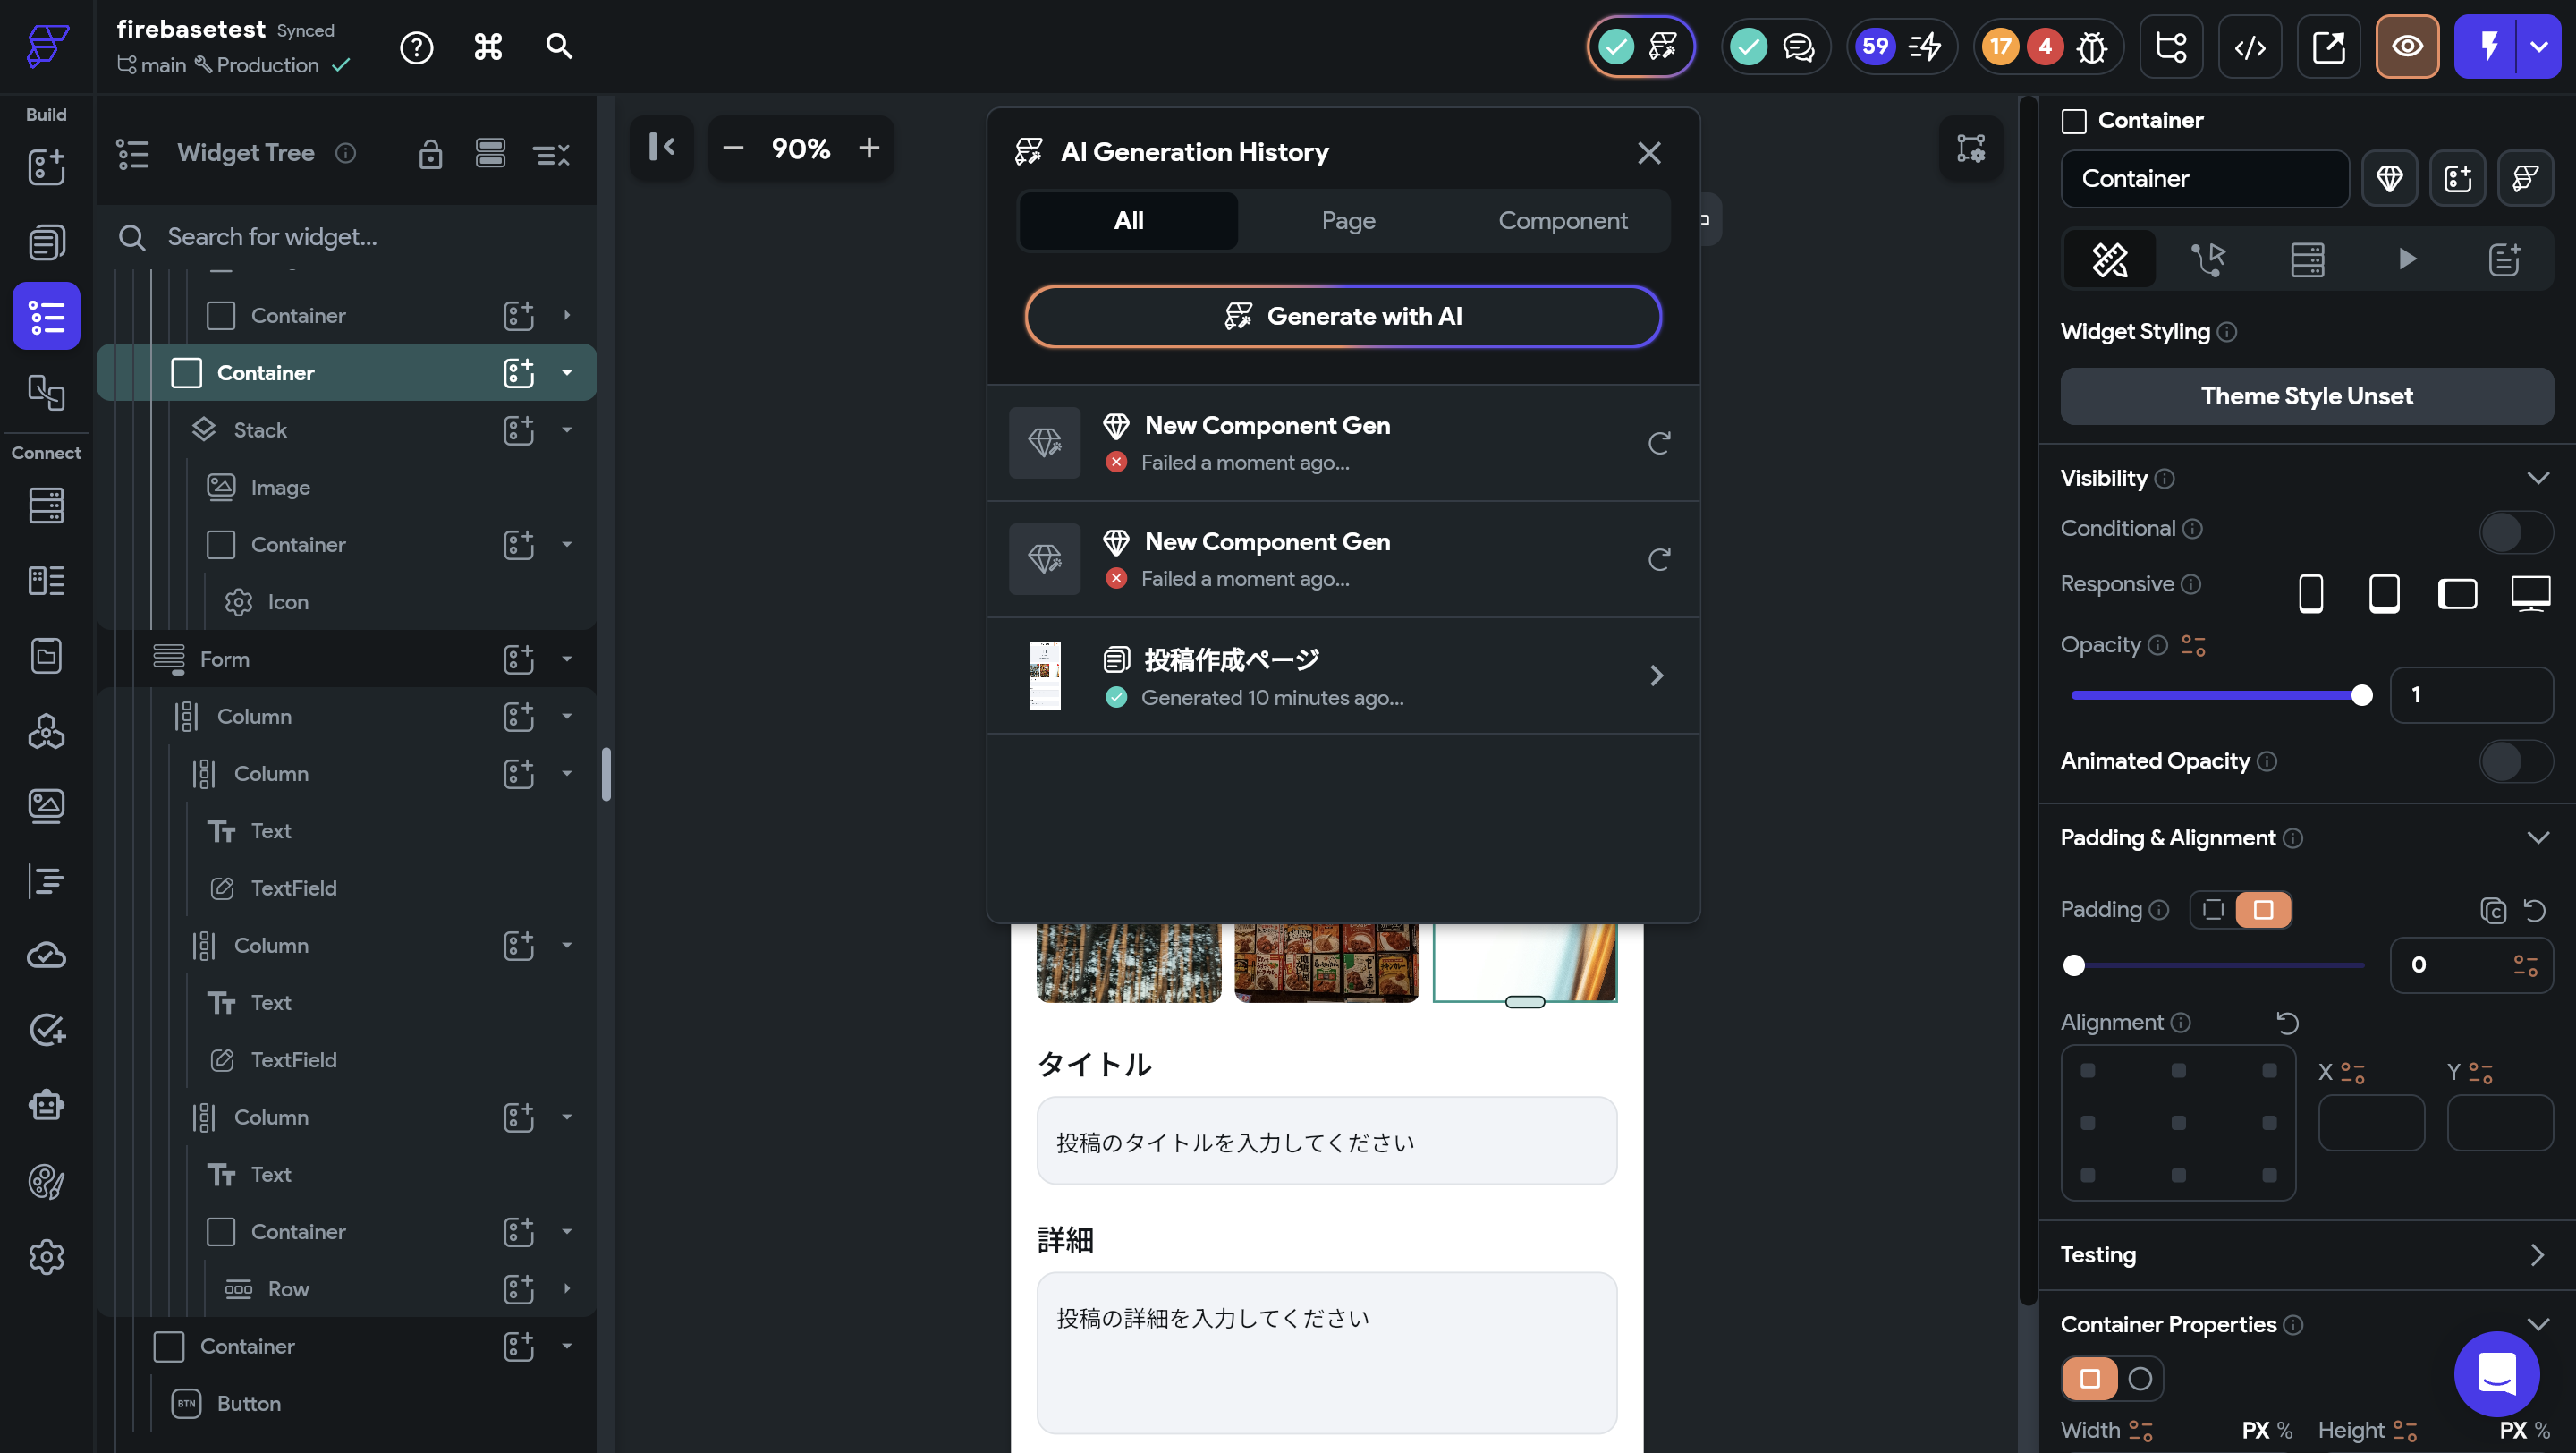Screen dimensions: 2576x1453
Task: Open the Firestore database sidebar icon
Action: (46, 506)
